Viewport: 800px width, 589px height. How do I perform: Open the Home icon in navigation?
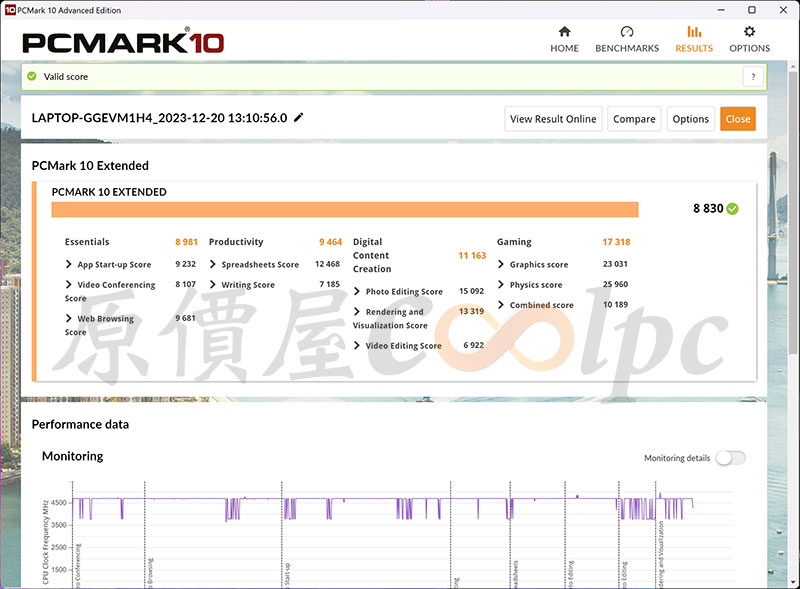[x=564, y=32]
